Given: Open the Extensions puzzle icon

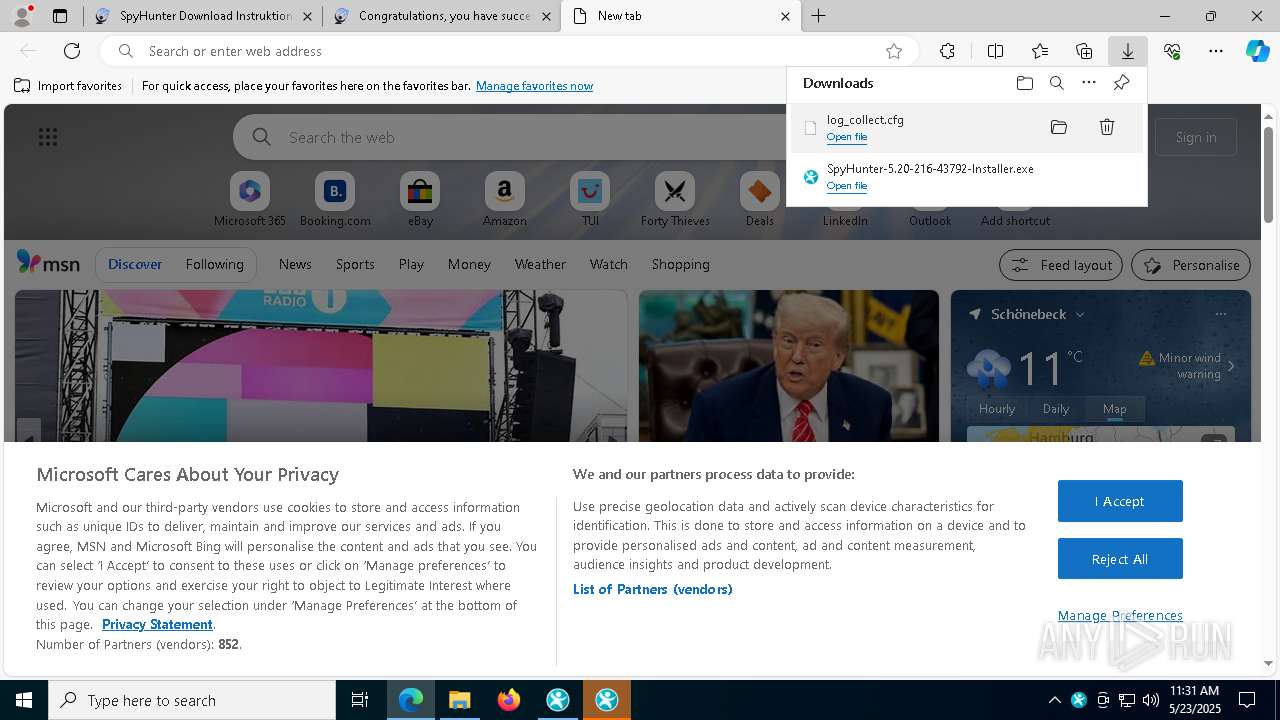Looking at the screenshot, I should coord(947,51).
